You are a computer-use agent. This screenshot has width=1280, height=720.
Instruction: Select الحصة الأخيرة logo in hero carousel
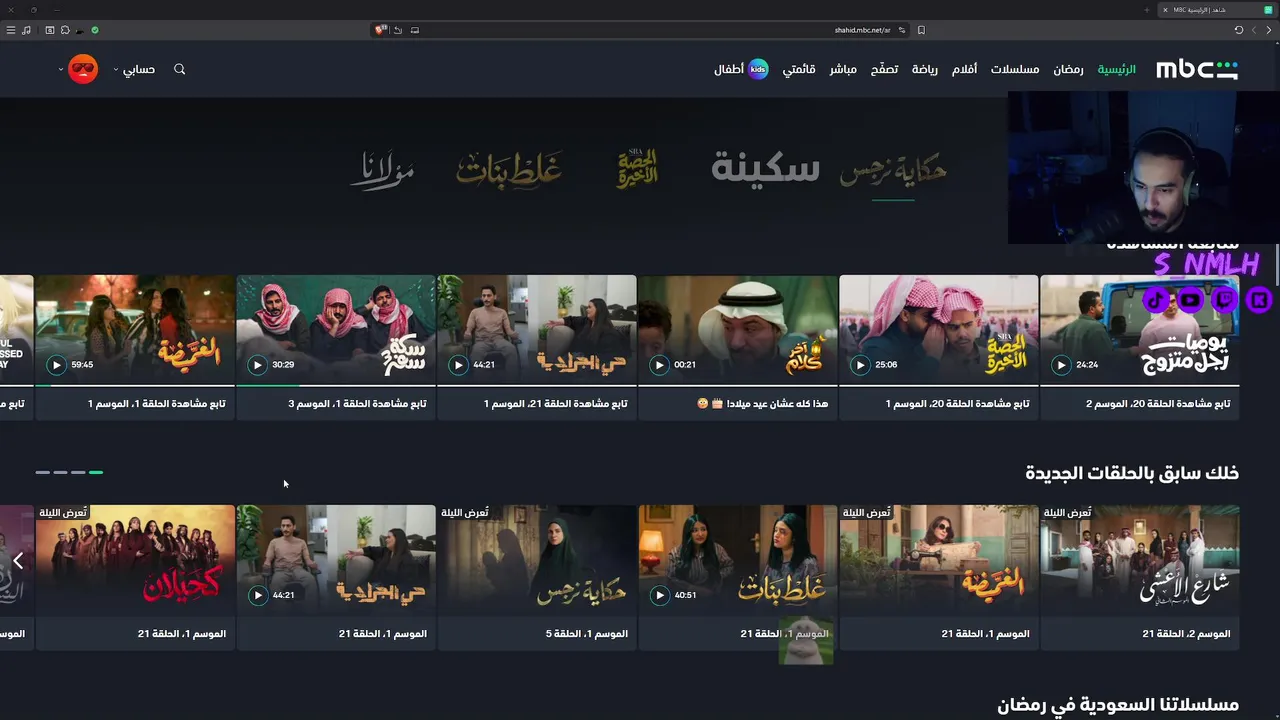[x=637, y=168]
